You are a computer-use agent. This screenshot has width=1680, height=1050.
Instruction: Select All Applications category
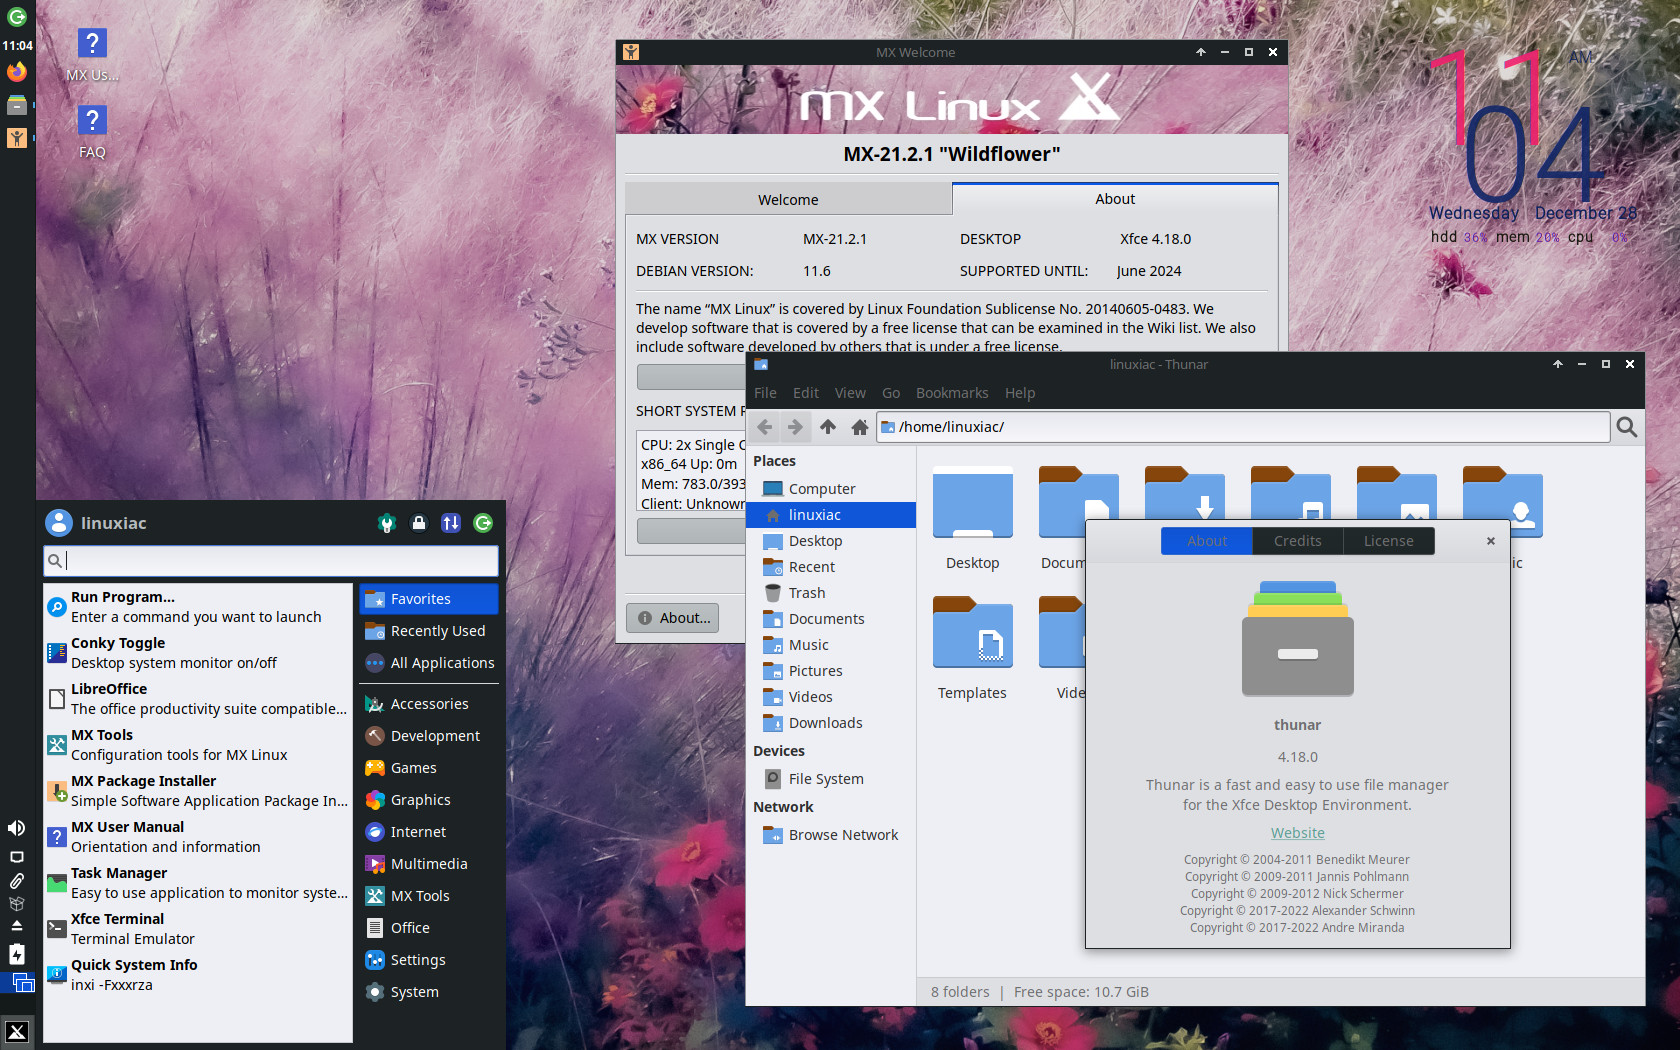[x=429, y=663]
